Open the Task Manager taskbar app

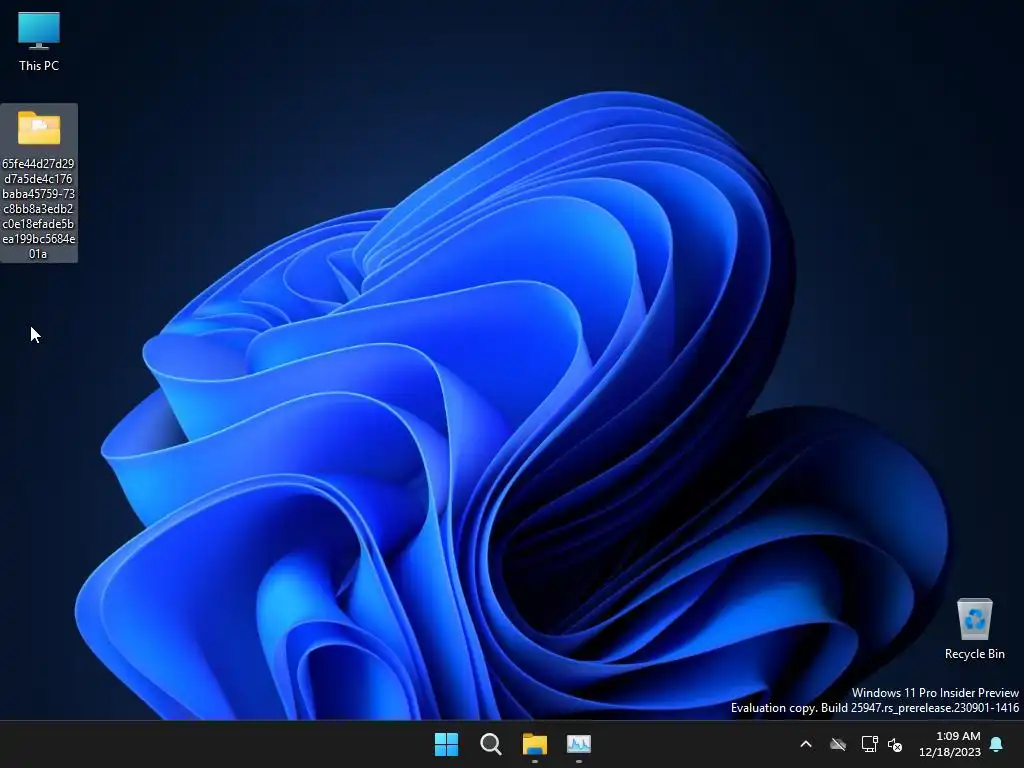pos(579,744)
